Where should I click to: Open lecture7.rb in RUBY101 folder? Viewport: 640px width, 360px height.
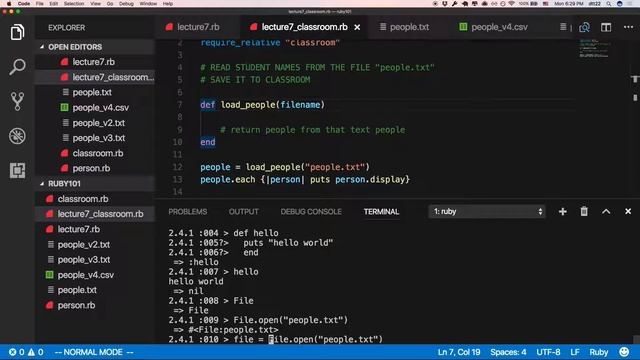95,229
